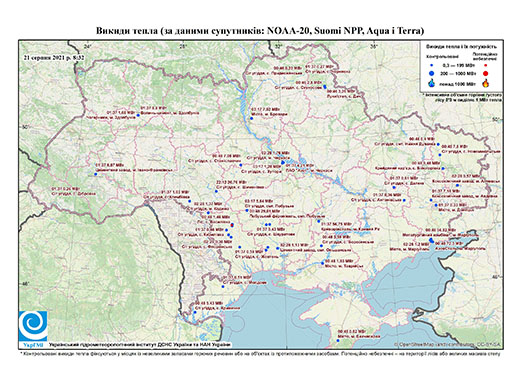The width and height of the screenshot is (520, 368).
Task: Click the blue marker near Sumy region border
Action: coord(325,87)
